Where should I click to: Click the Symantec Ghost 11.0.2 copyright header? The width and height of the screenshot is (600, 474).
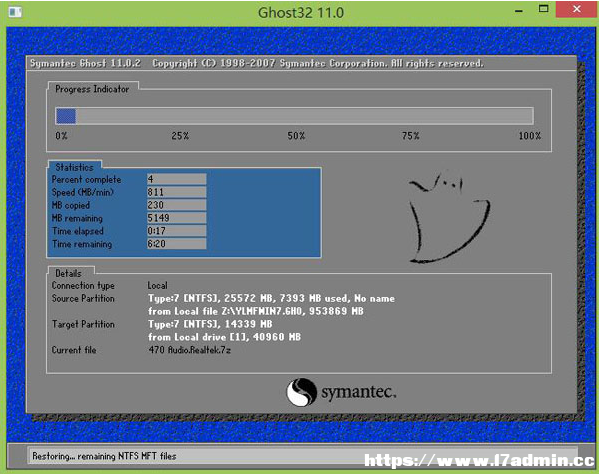coord(256,63)
